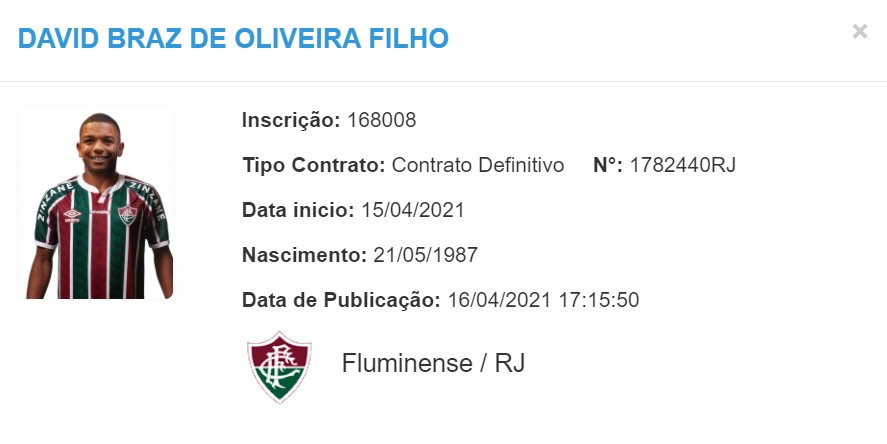Viewport: 887px width, 444px height.
Task: Select the player name heading
Action: pyautogui.click(x=233, y=38)
